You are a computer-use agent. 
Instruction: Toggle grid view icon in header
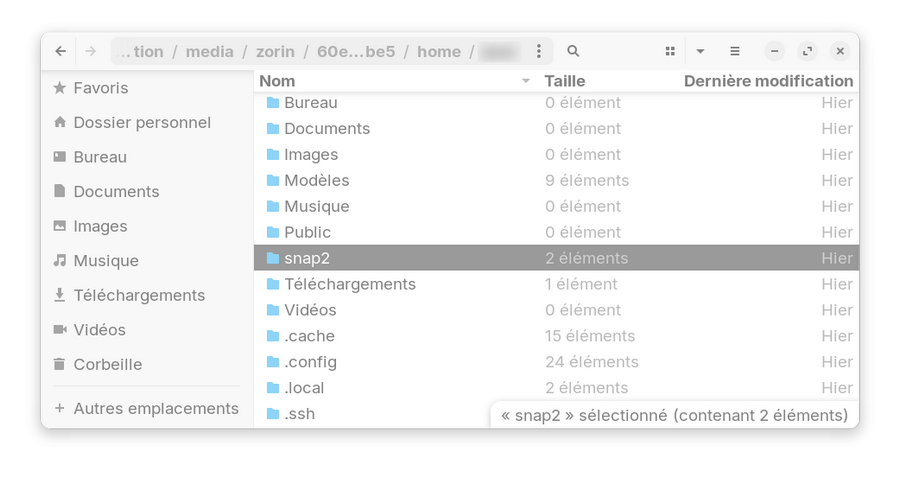(670, 51)
